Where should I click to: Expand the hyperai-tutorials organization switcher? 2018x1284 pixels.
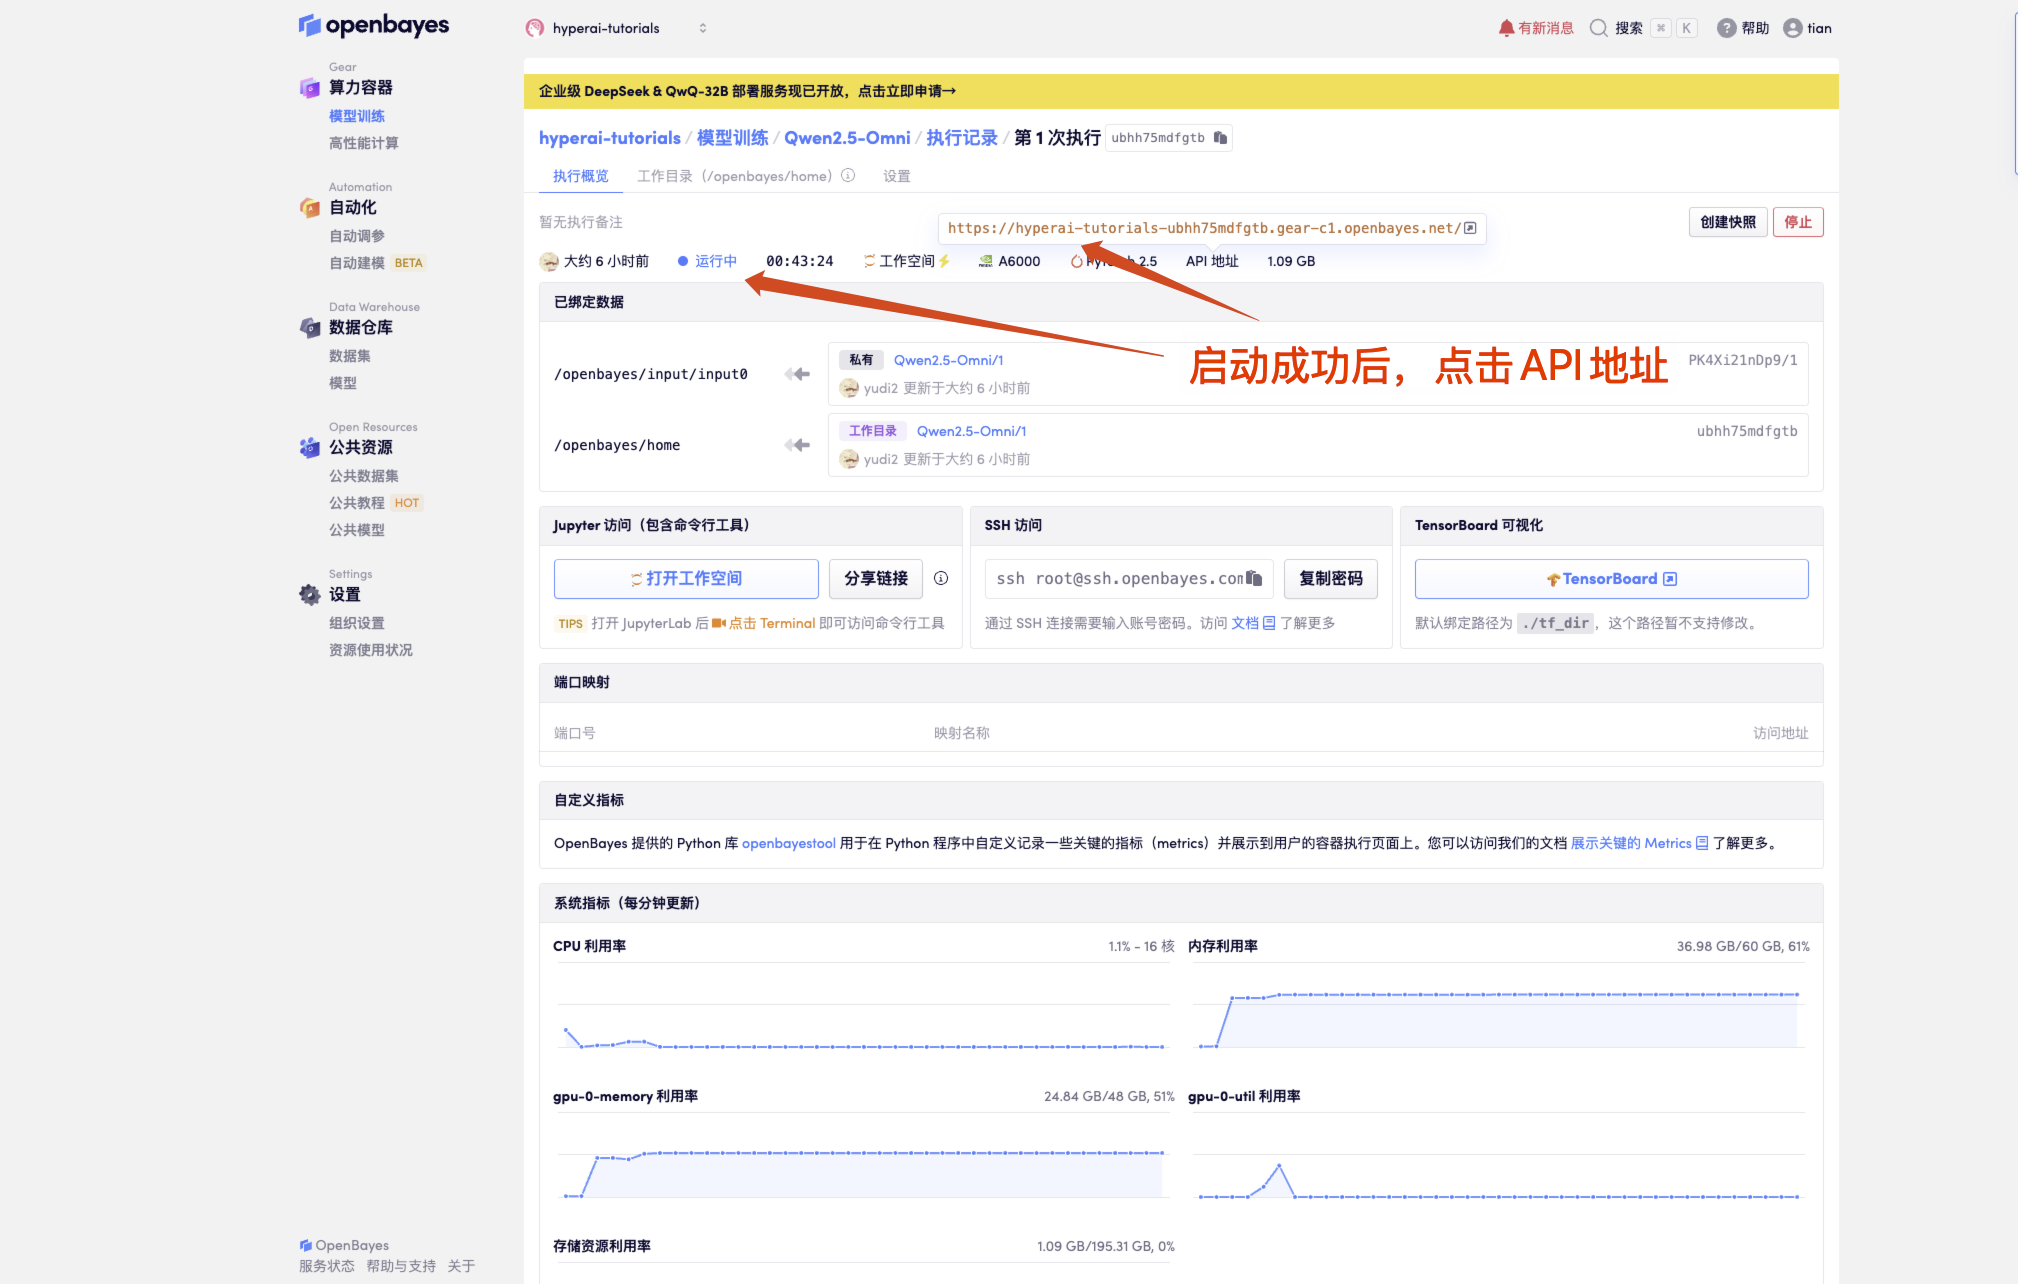tap(703, 28)
